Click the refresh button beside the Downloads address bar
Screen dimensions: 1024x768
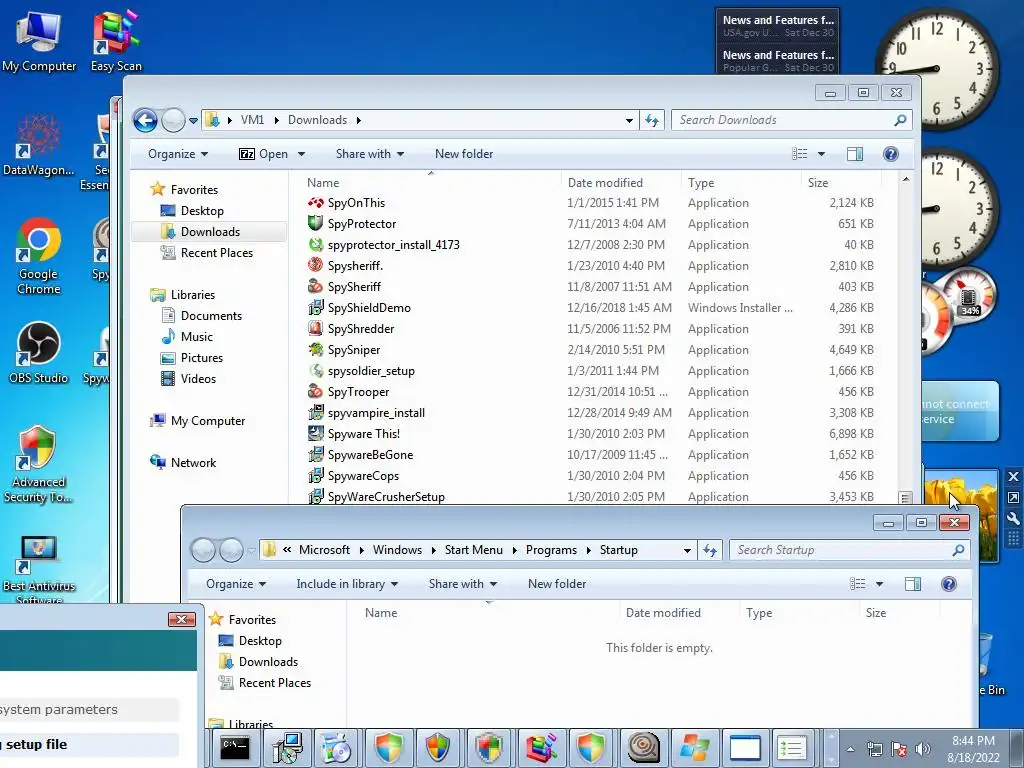652,120
